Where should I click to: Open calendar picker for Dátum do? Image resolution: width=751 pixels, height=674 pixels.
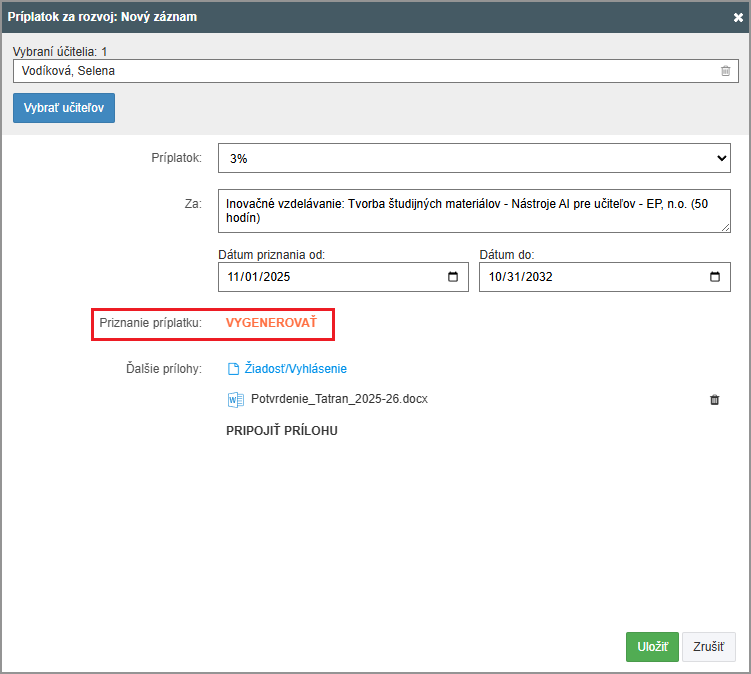(714, 277)
